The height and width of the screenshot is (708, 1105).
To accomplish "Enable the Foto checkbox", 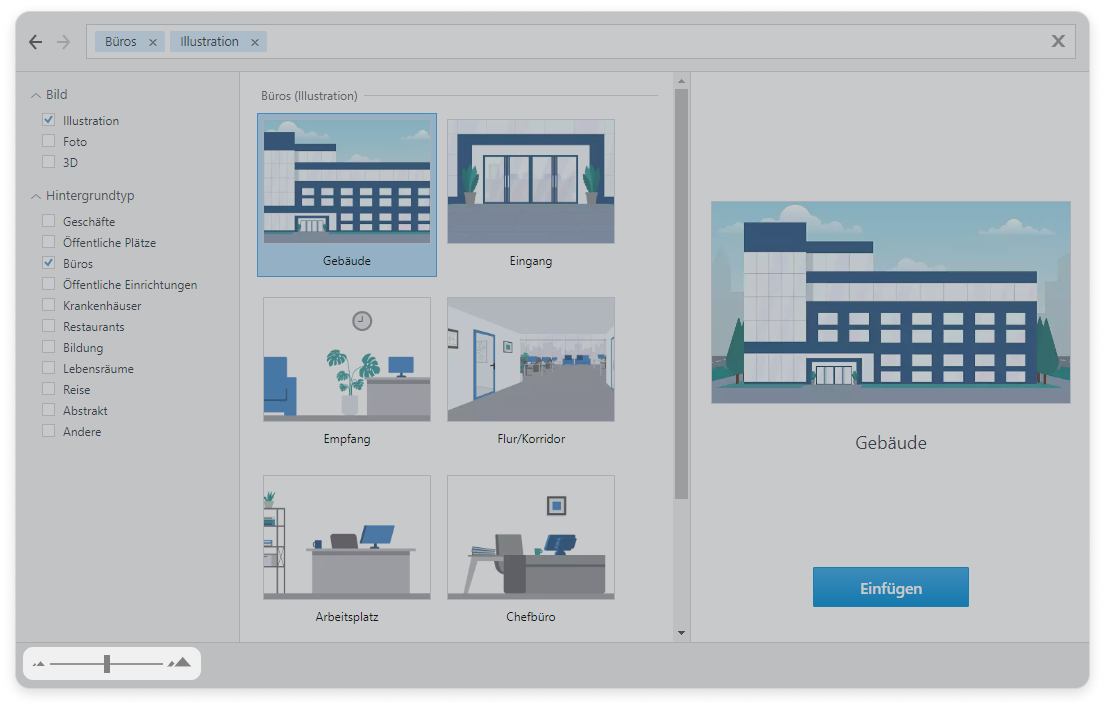I will [49, 141].
